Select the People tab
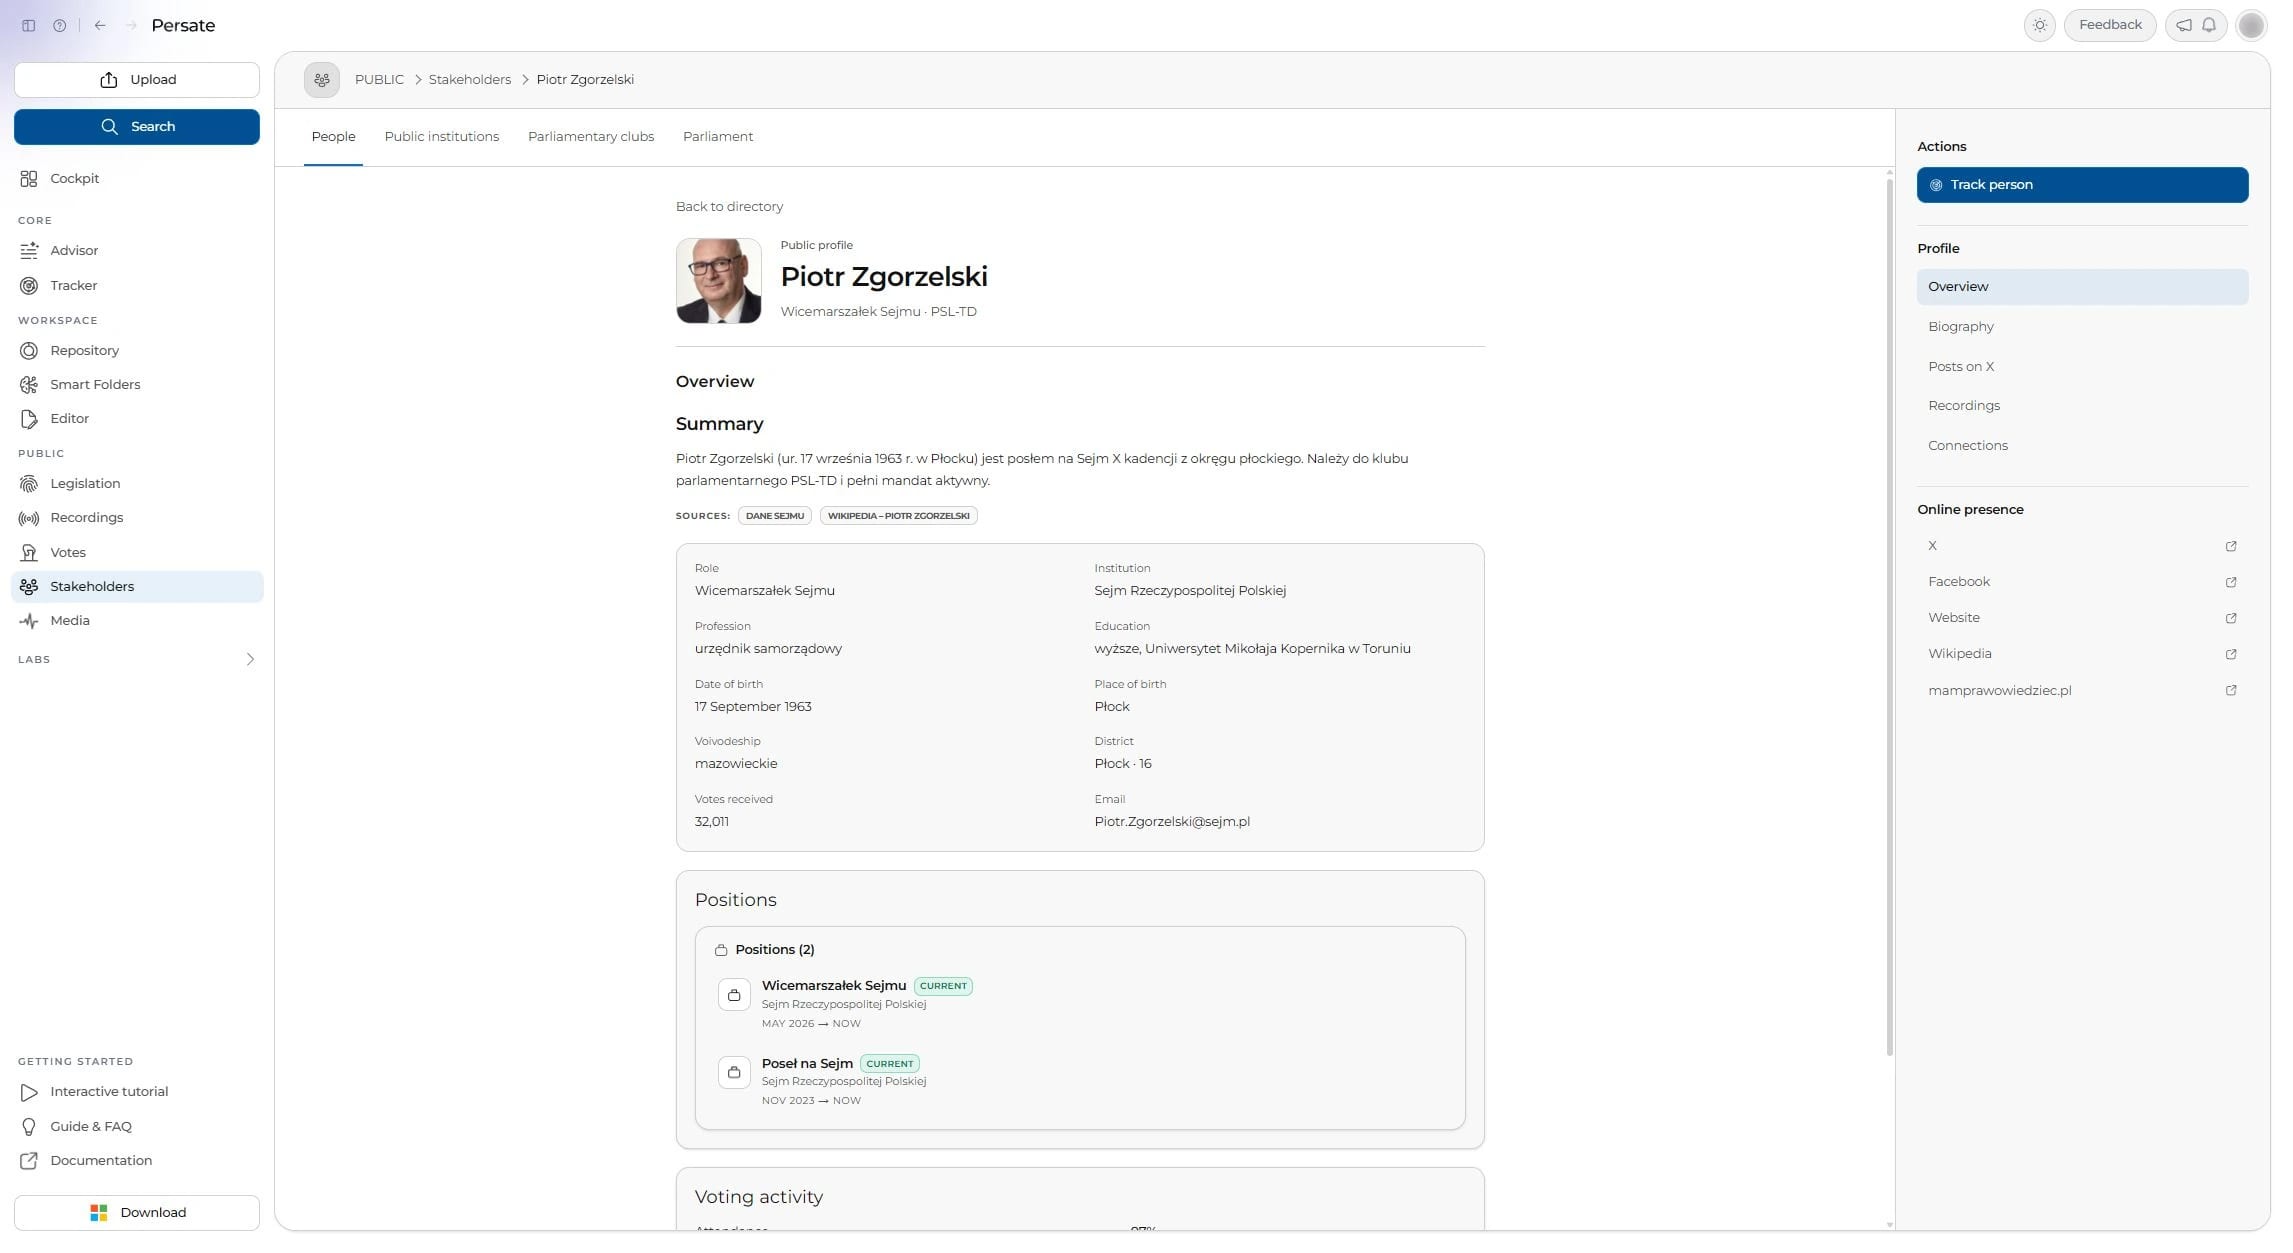 click(333, 137)
